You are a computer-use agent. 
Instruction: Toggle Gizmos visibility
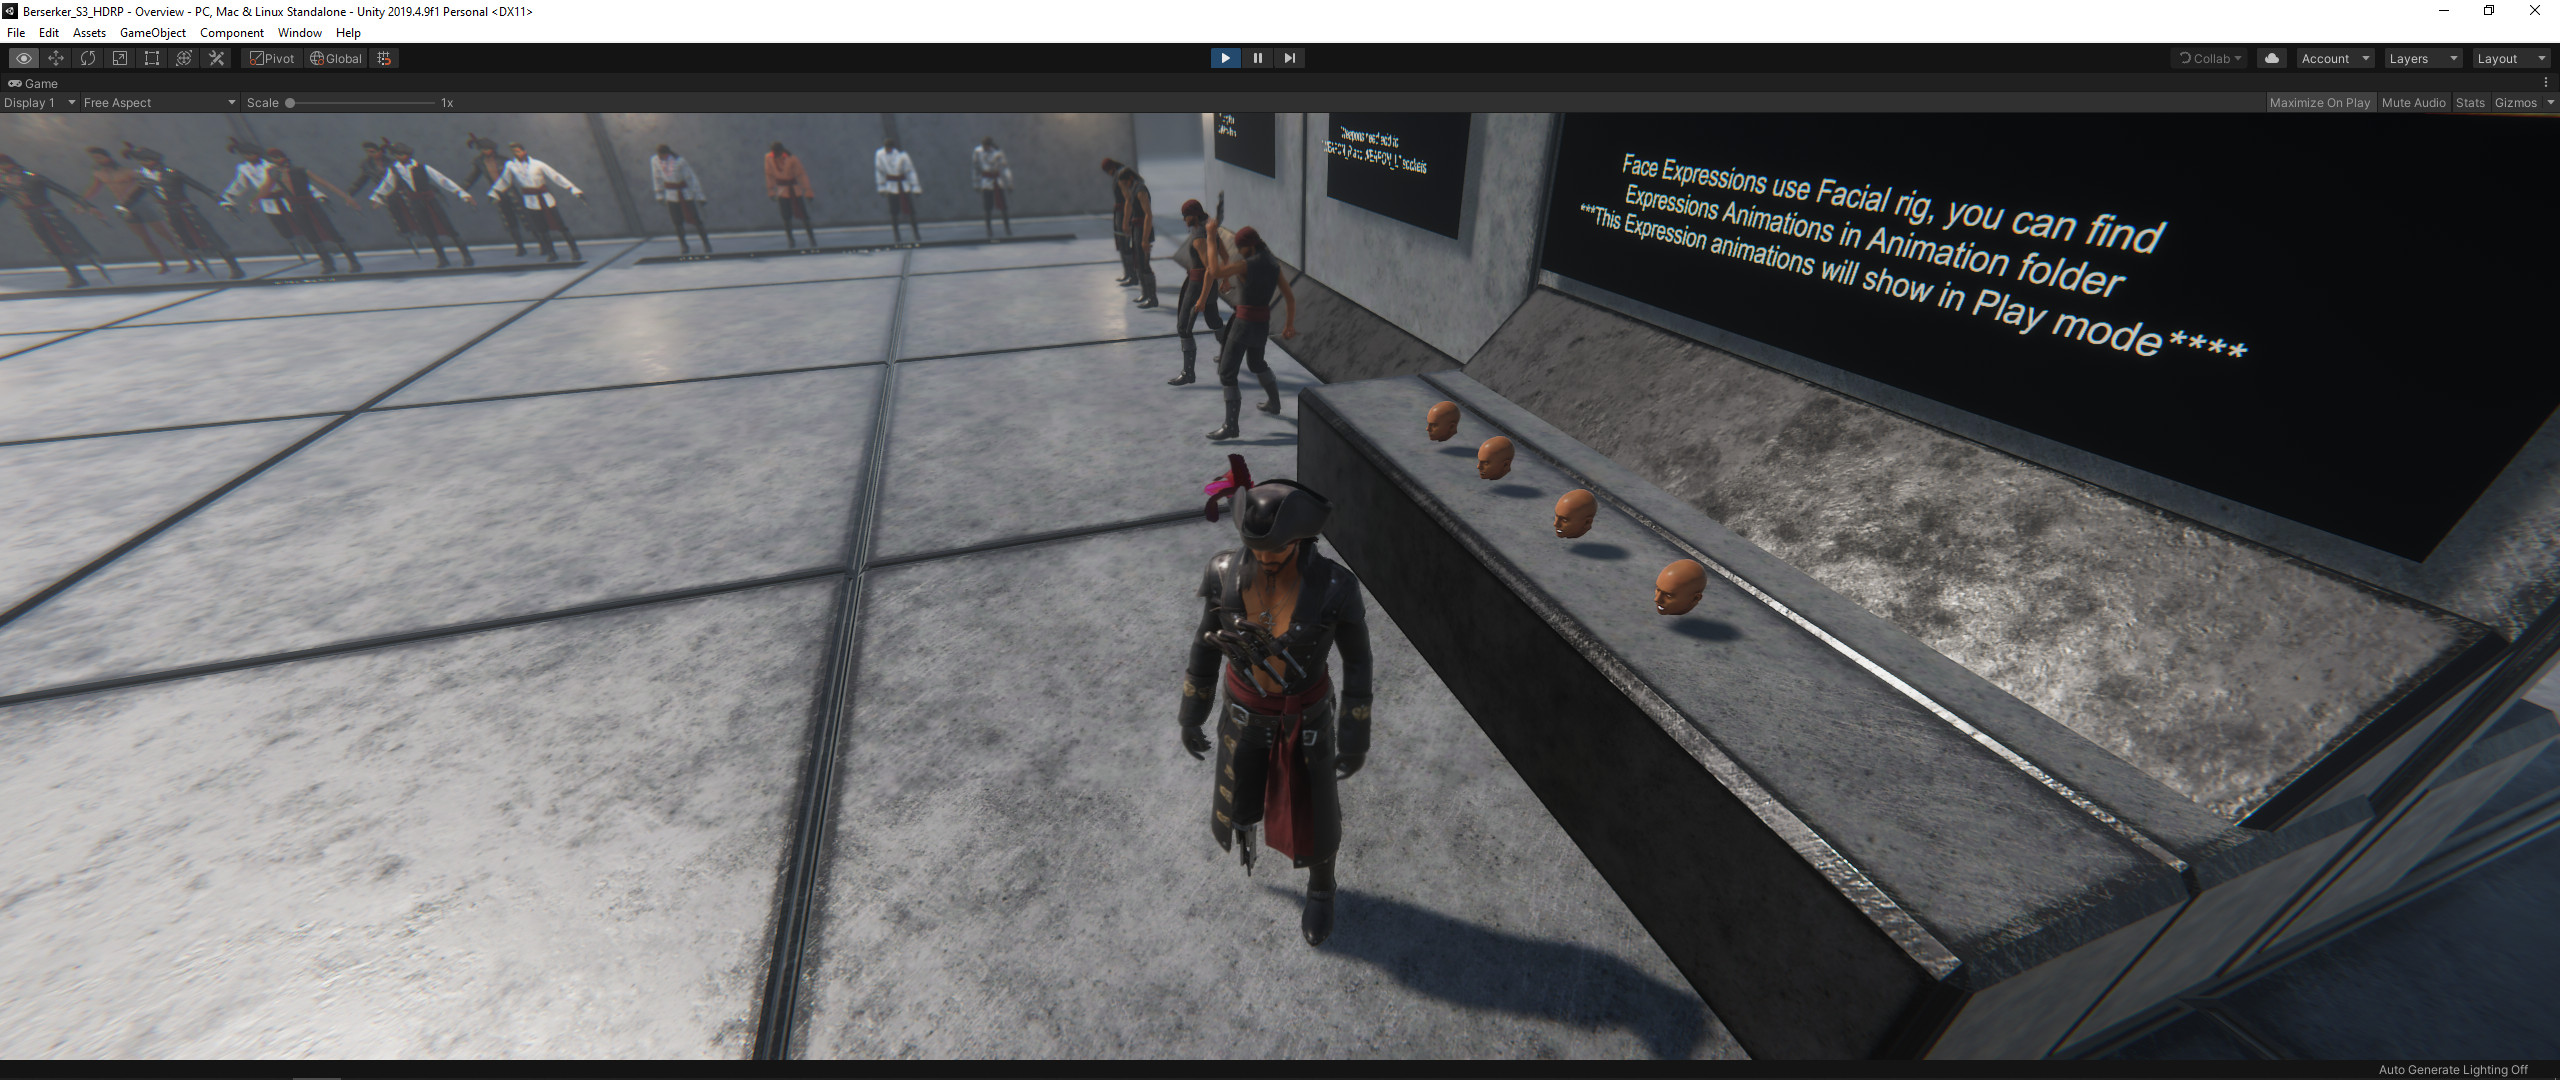[x=2516, y=102]
